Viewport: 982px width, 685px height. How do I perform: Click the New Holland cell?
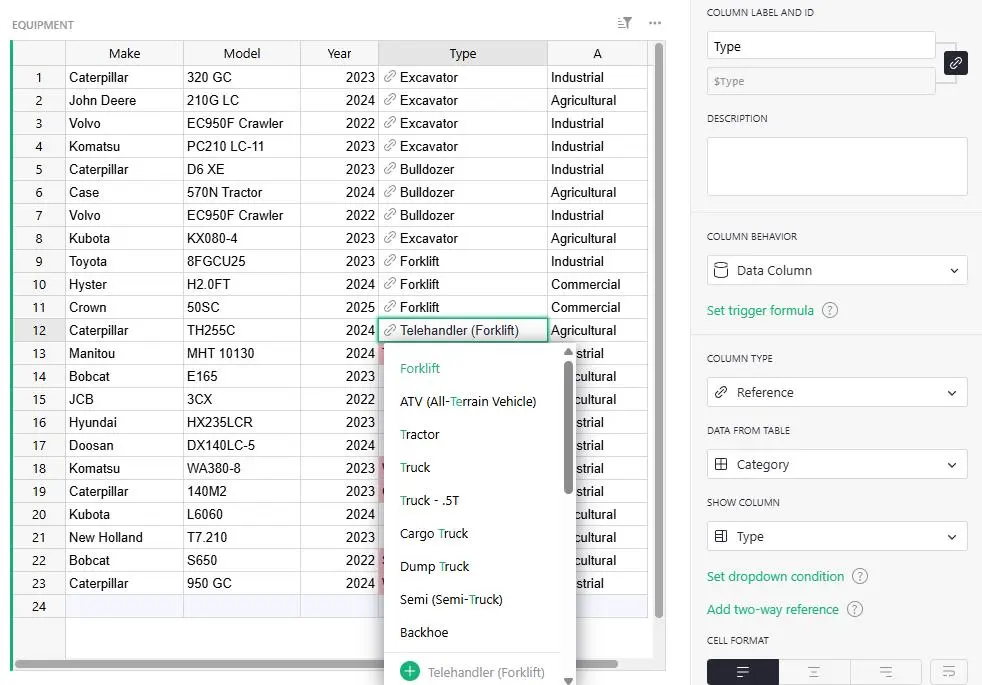tap(124, 537)
